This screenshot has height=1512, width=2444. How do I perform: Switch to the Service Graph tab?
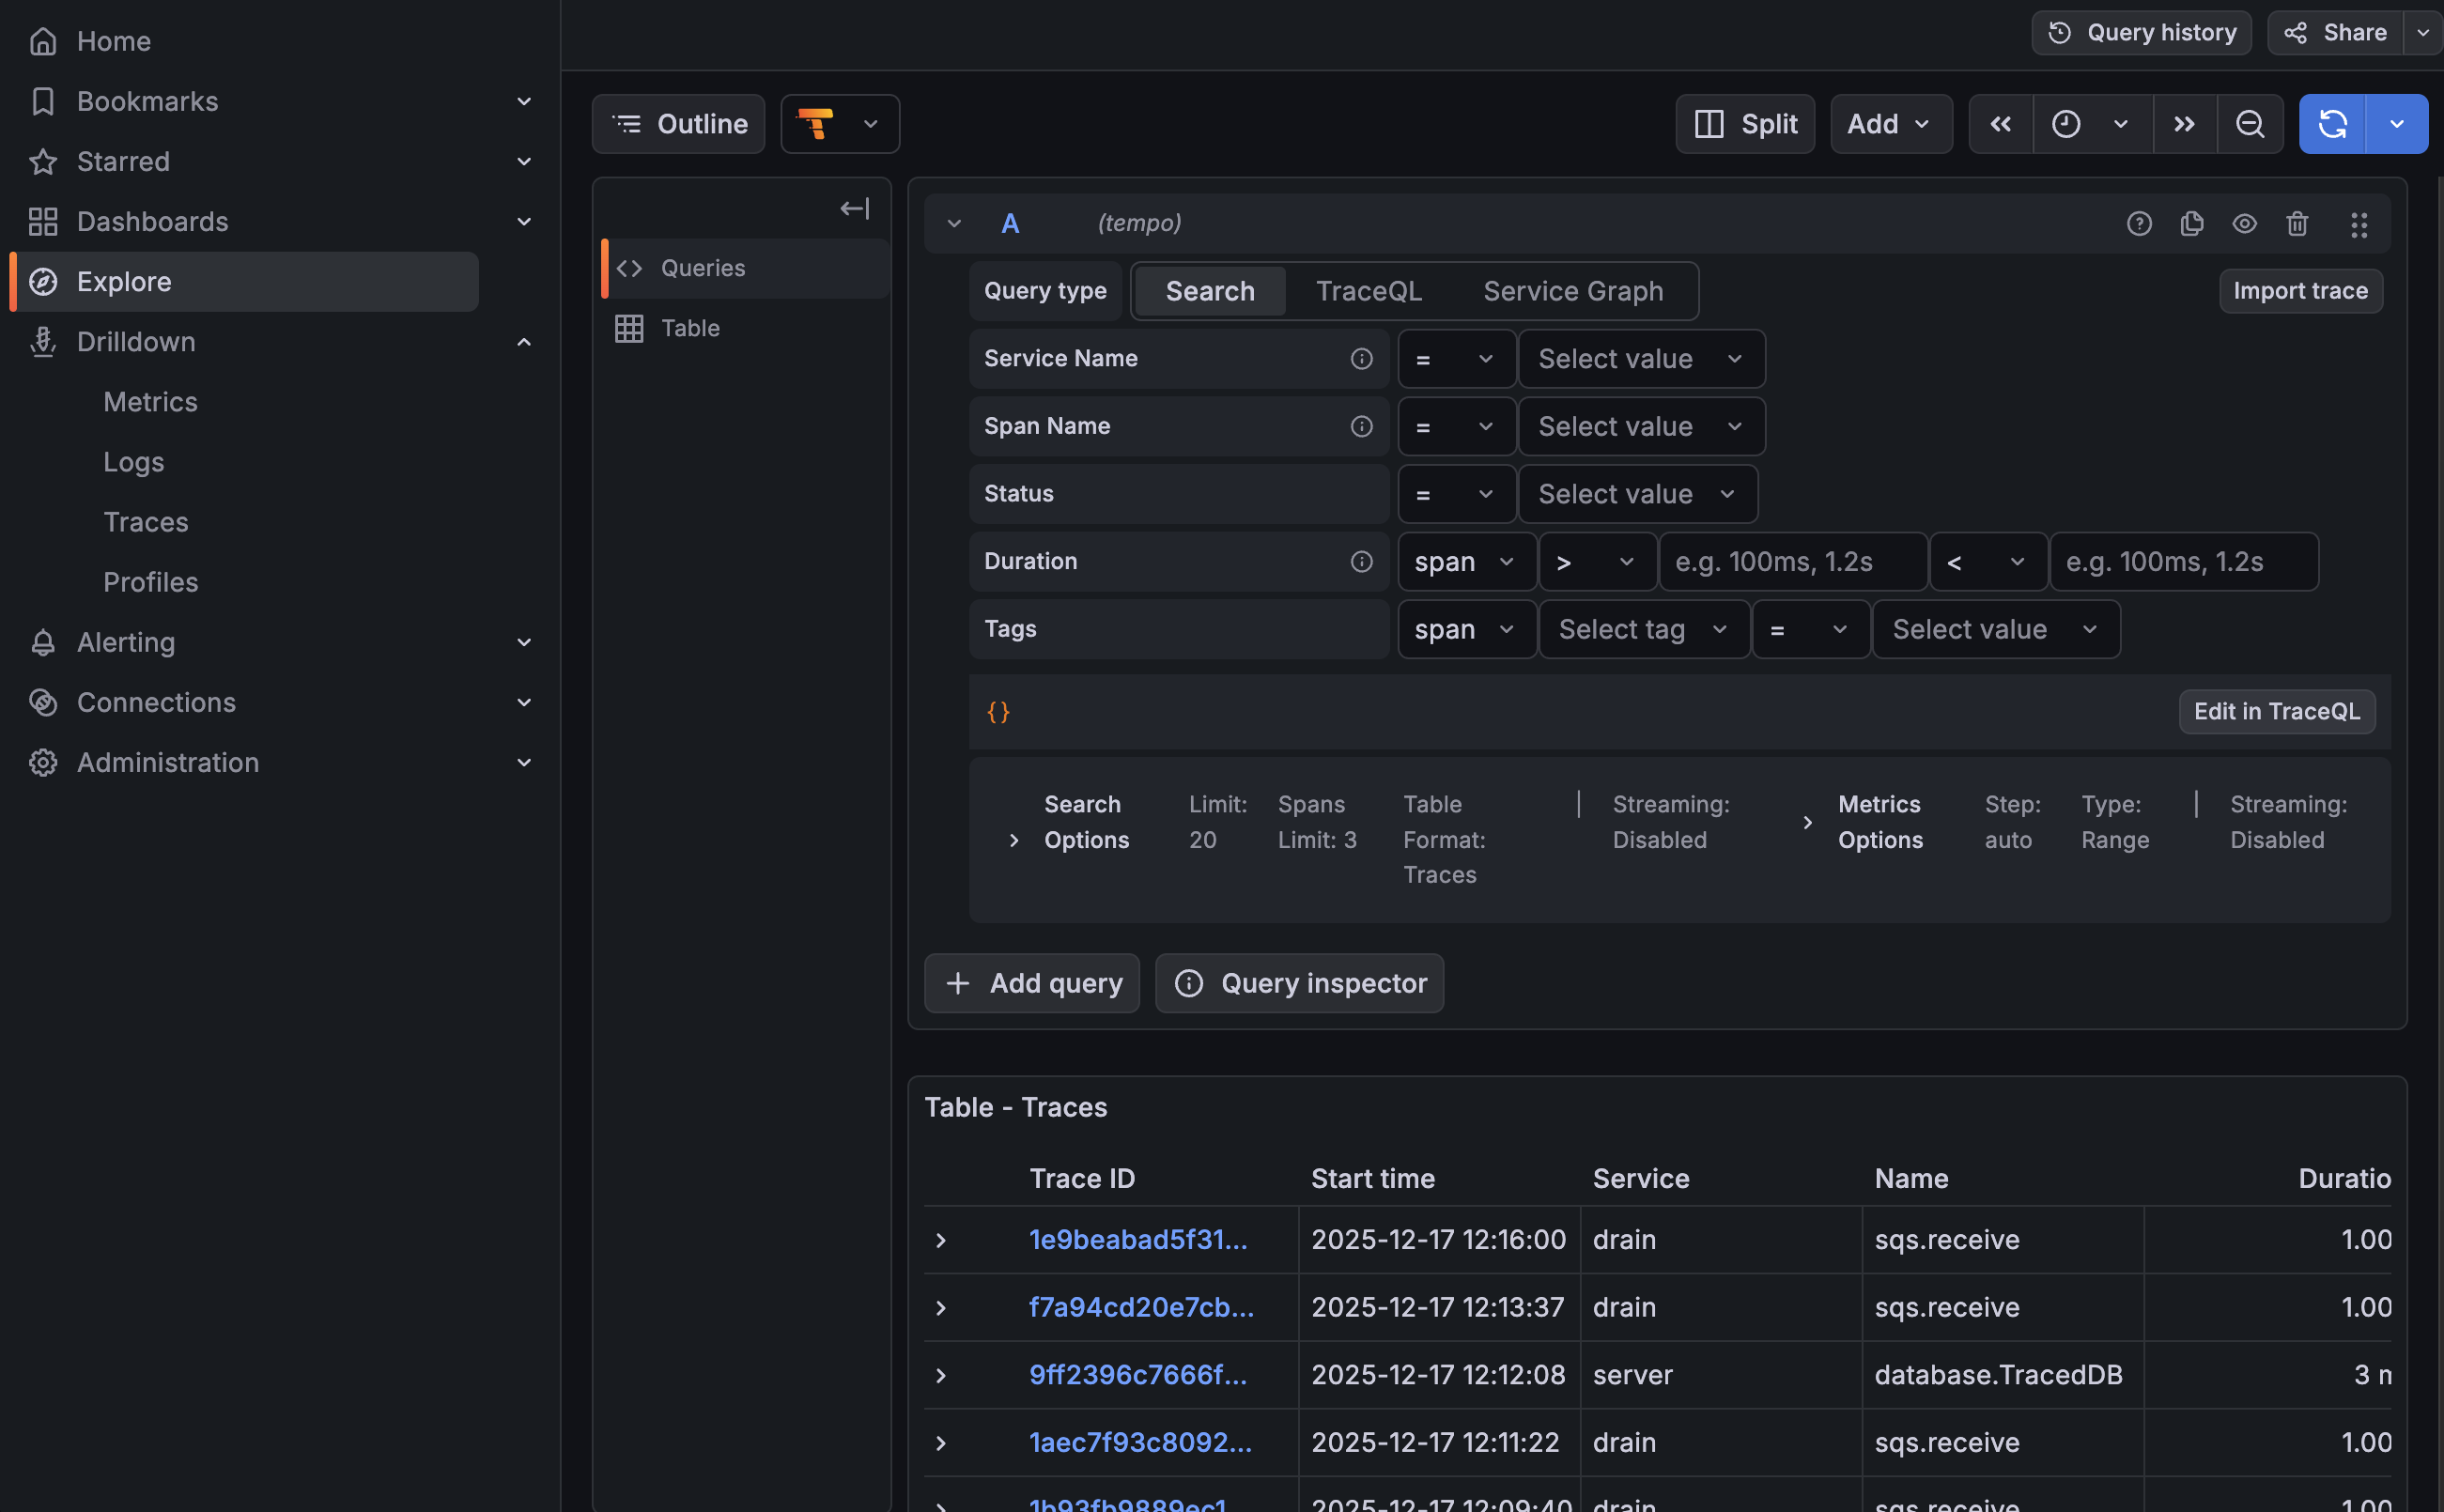point(1572,290)
